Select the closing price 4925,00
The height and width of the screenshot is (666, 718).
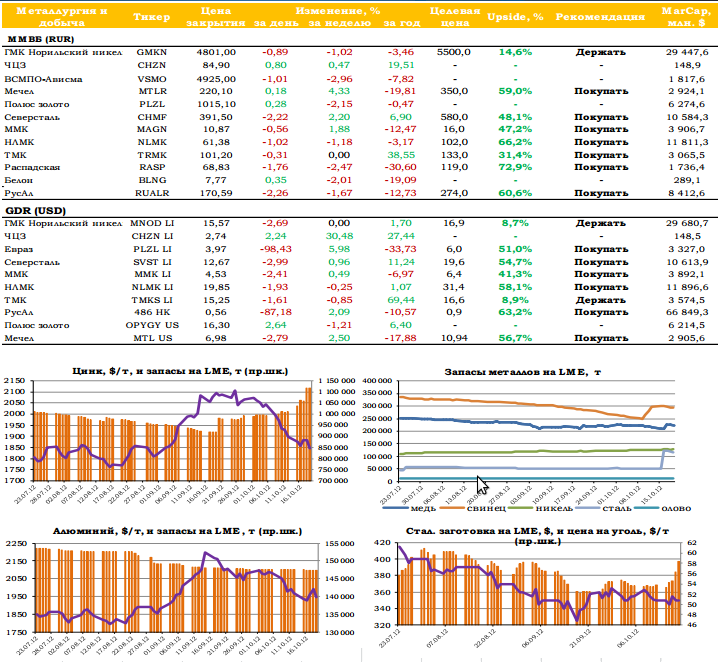pos(216,79)
